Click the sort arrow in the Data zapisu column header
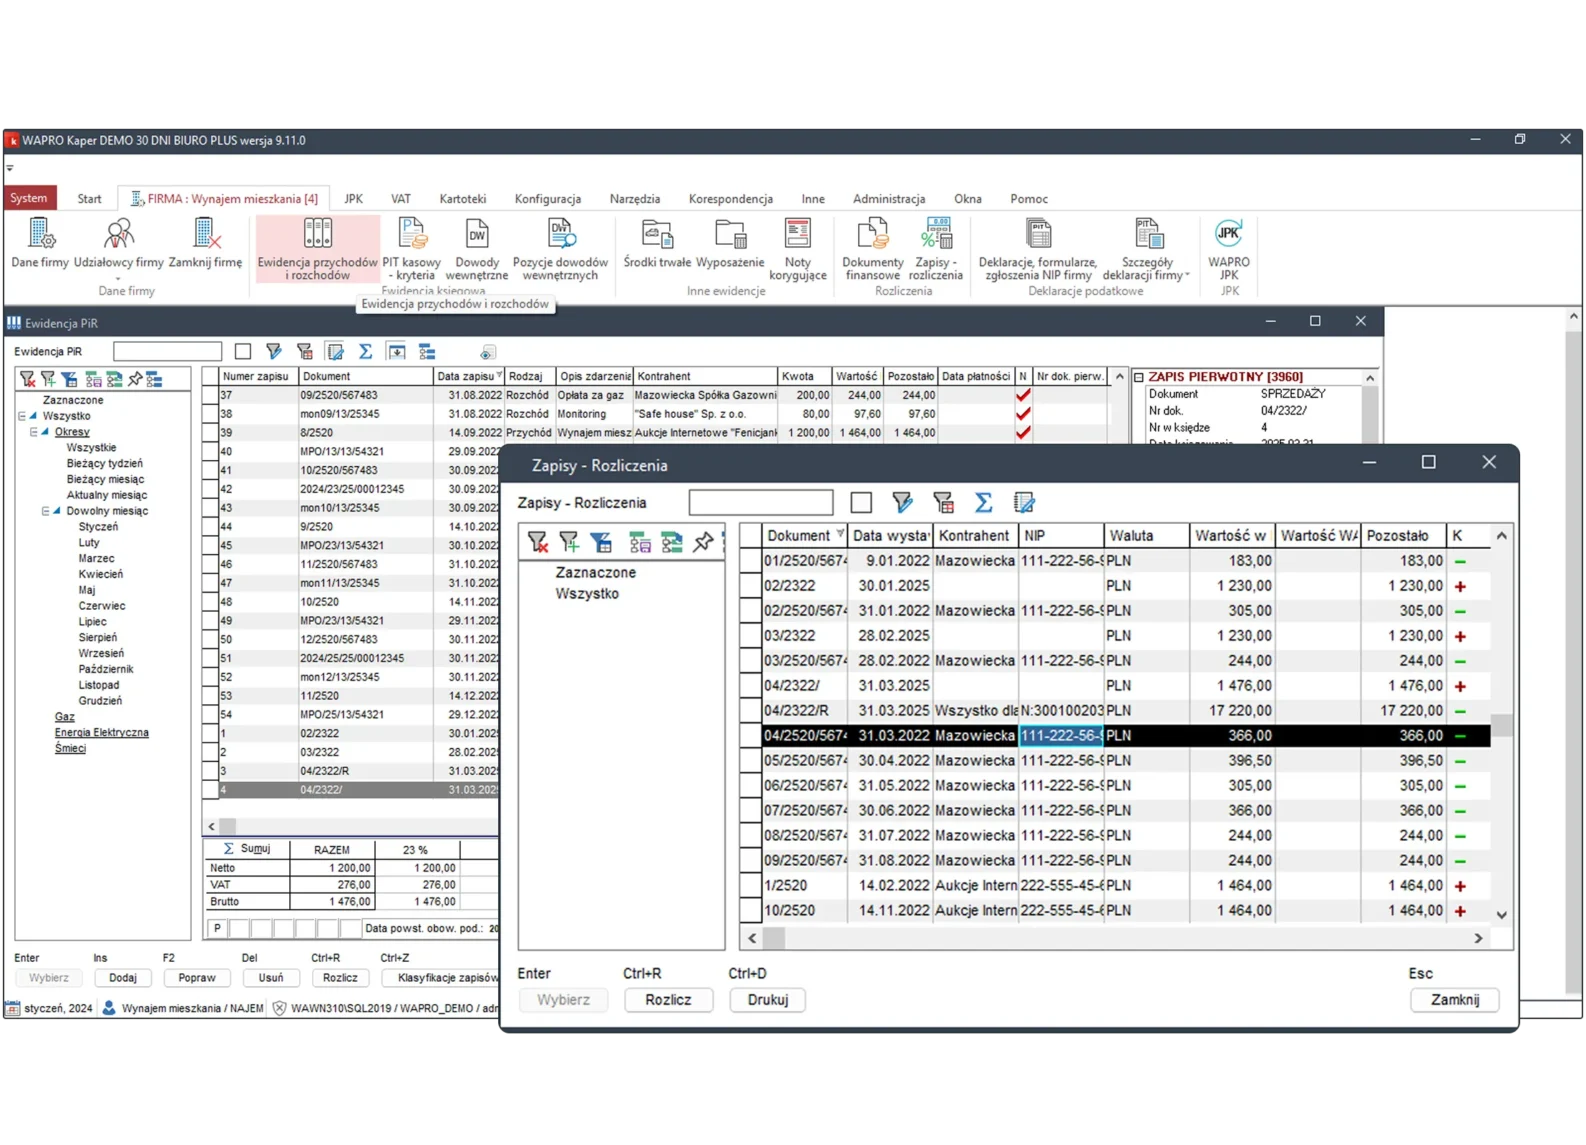The height and width of the screenshot is (1145, 1586). click(x=499, y=376)
